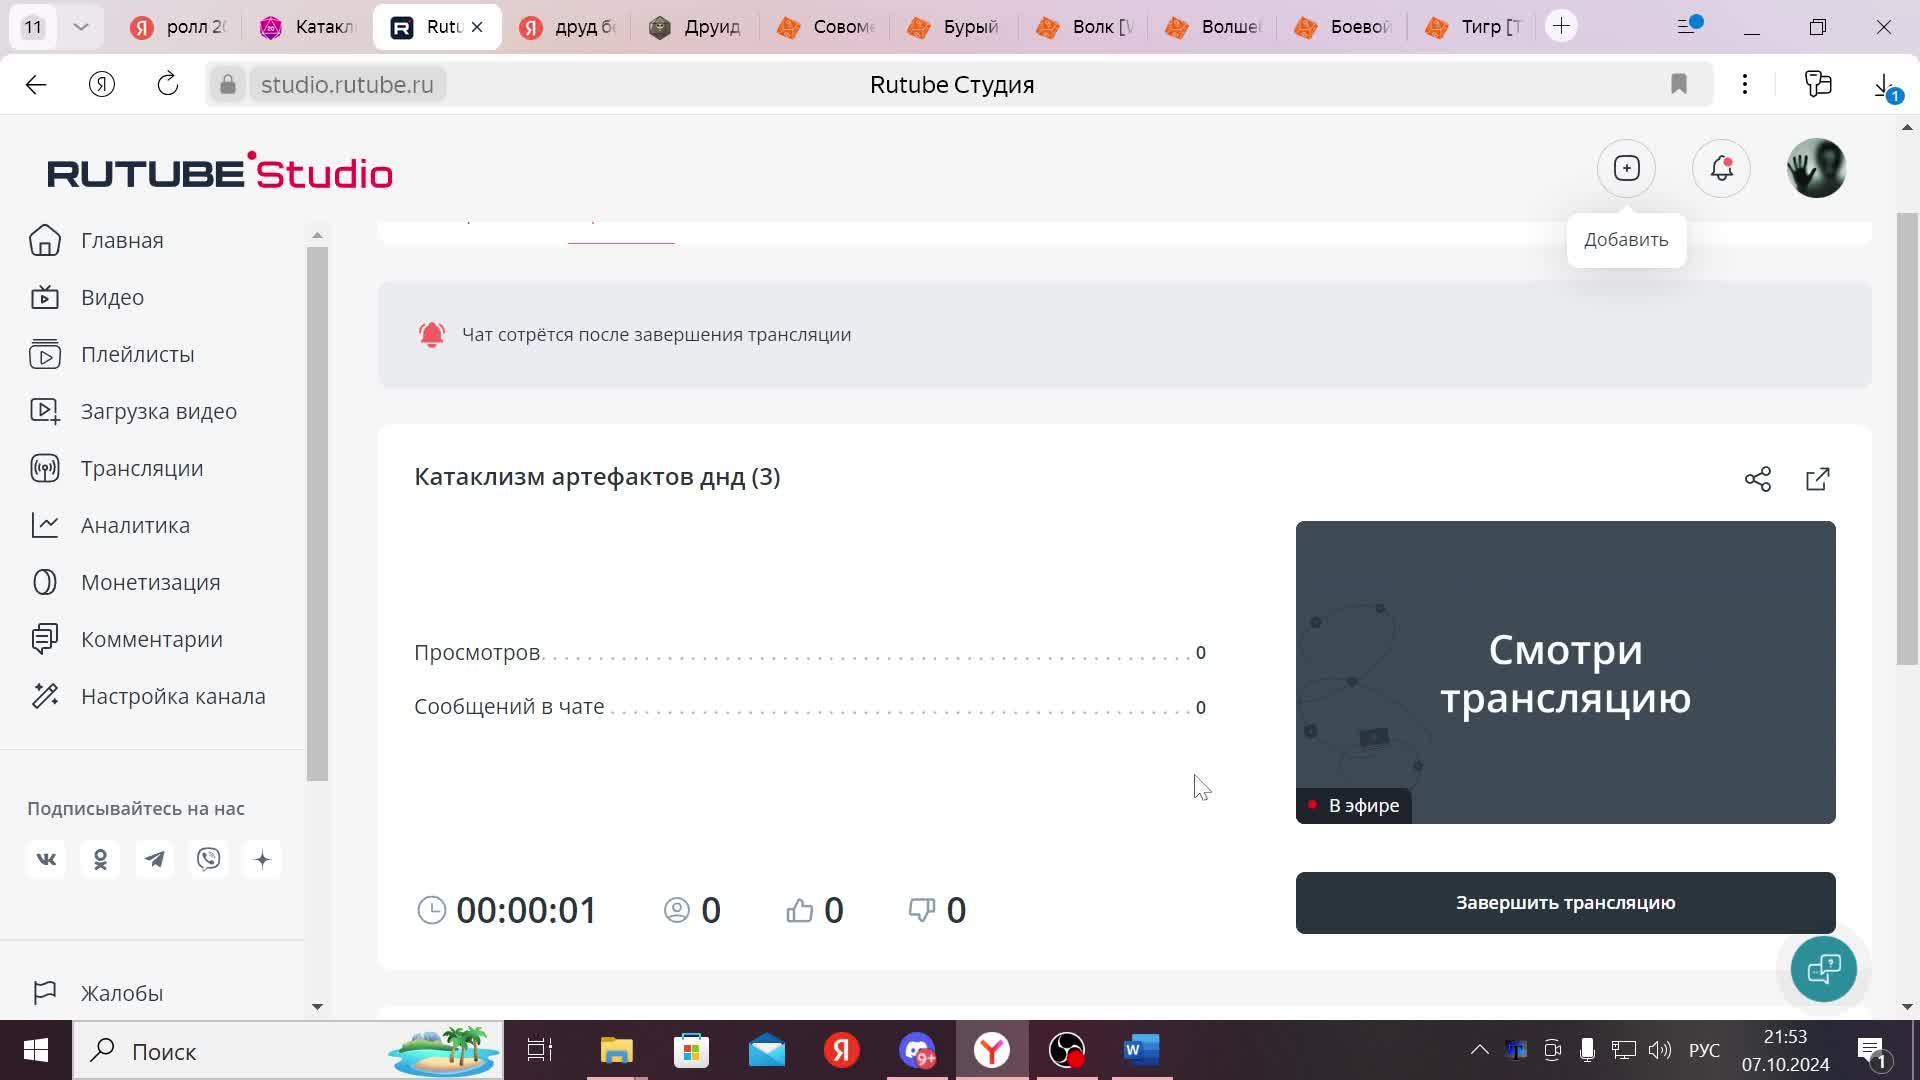
Task: Click the sidebar scroll down arrow
Action: point(317,1006)
